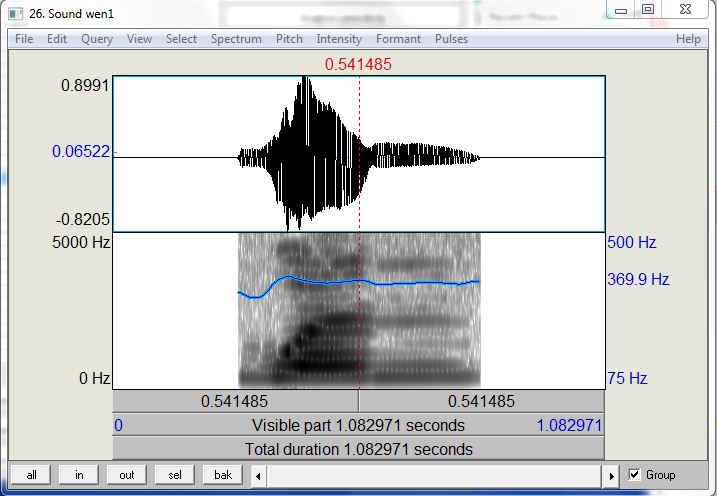Open the Pitch menu
Viewport: 717px width, 496px height.
click(x=289, y=39)
